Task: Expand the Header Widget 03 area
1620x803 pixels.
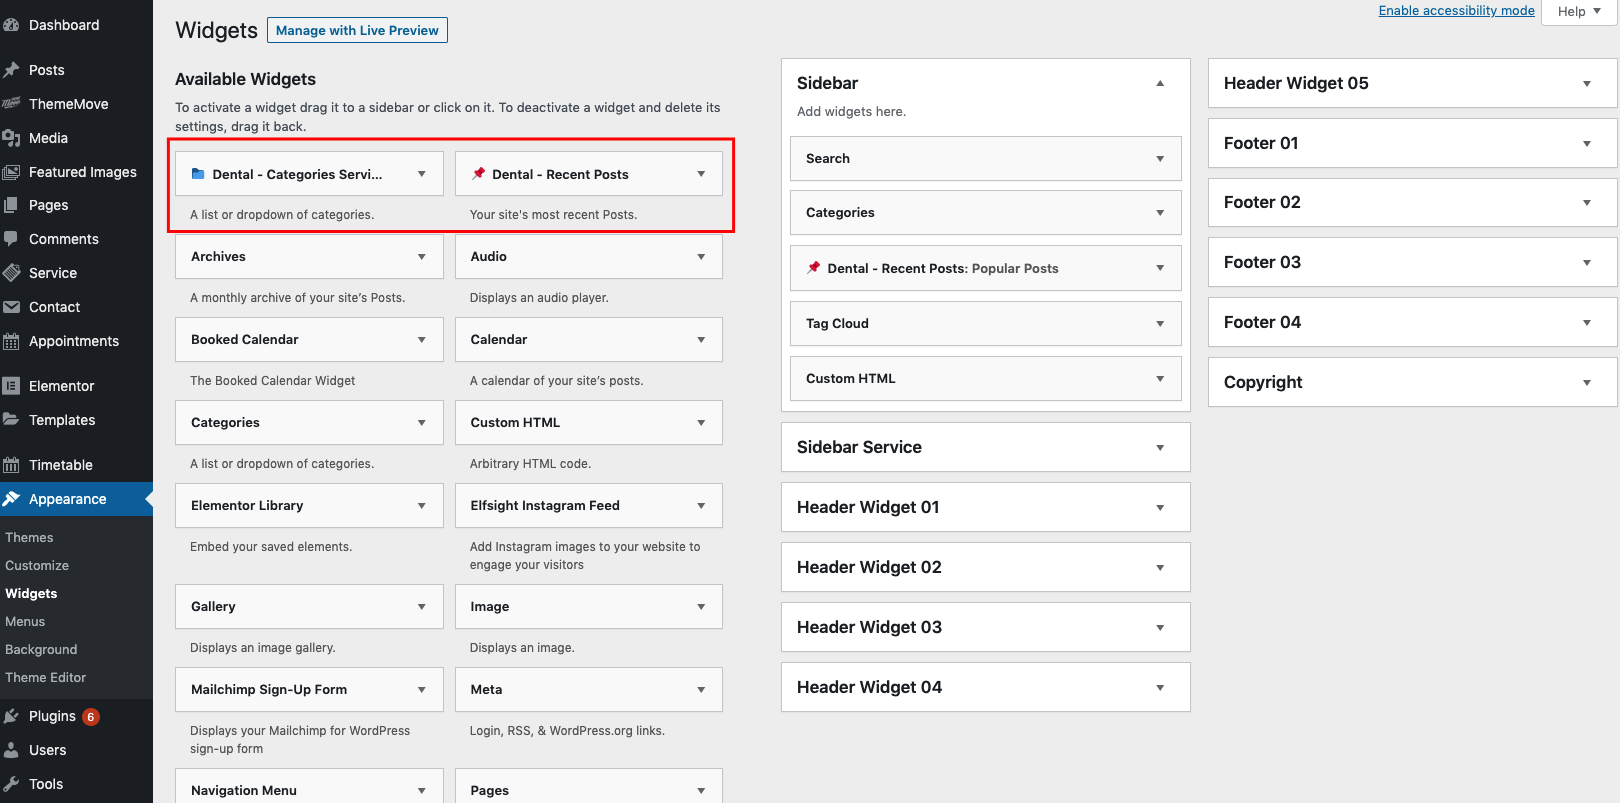Action: pos(1160,628)
